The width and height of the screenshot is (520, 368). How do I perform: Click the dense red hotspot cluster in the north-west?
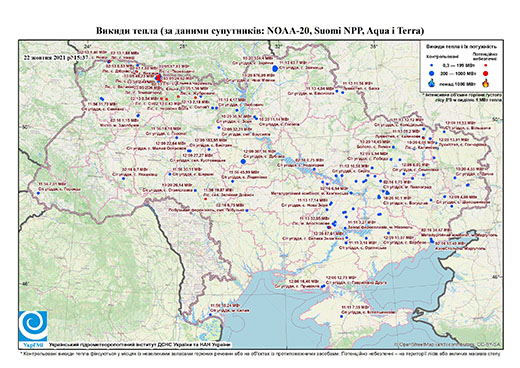(x=159, y=78)
